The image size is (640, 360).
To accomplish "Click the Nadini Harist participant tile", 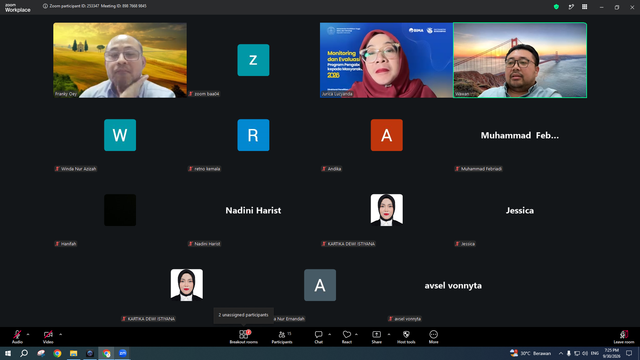I will 253,210.
